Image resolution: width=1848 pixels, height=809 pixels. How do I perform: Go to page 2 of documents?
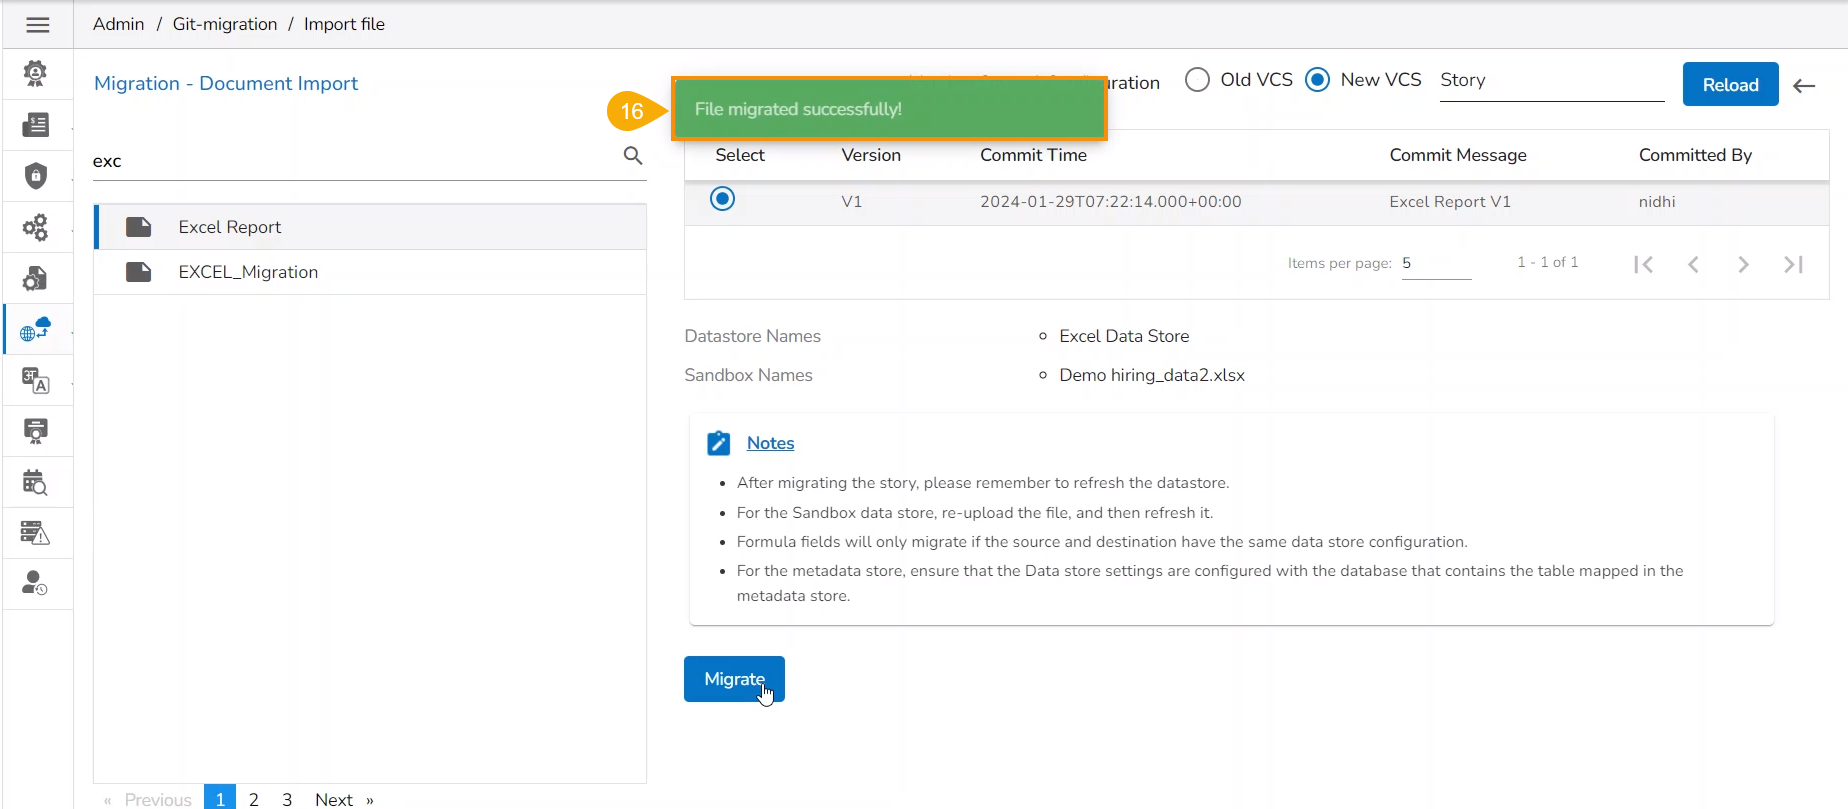[254, 799]
